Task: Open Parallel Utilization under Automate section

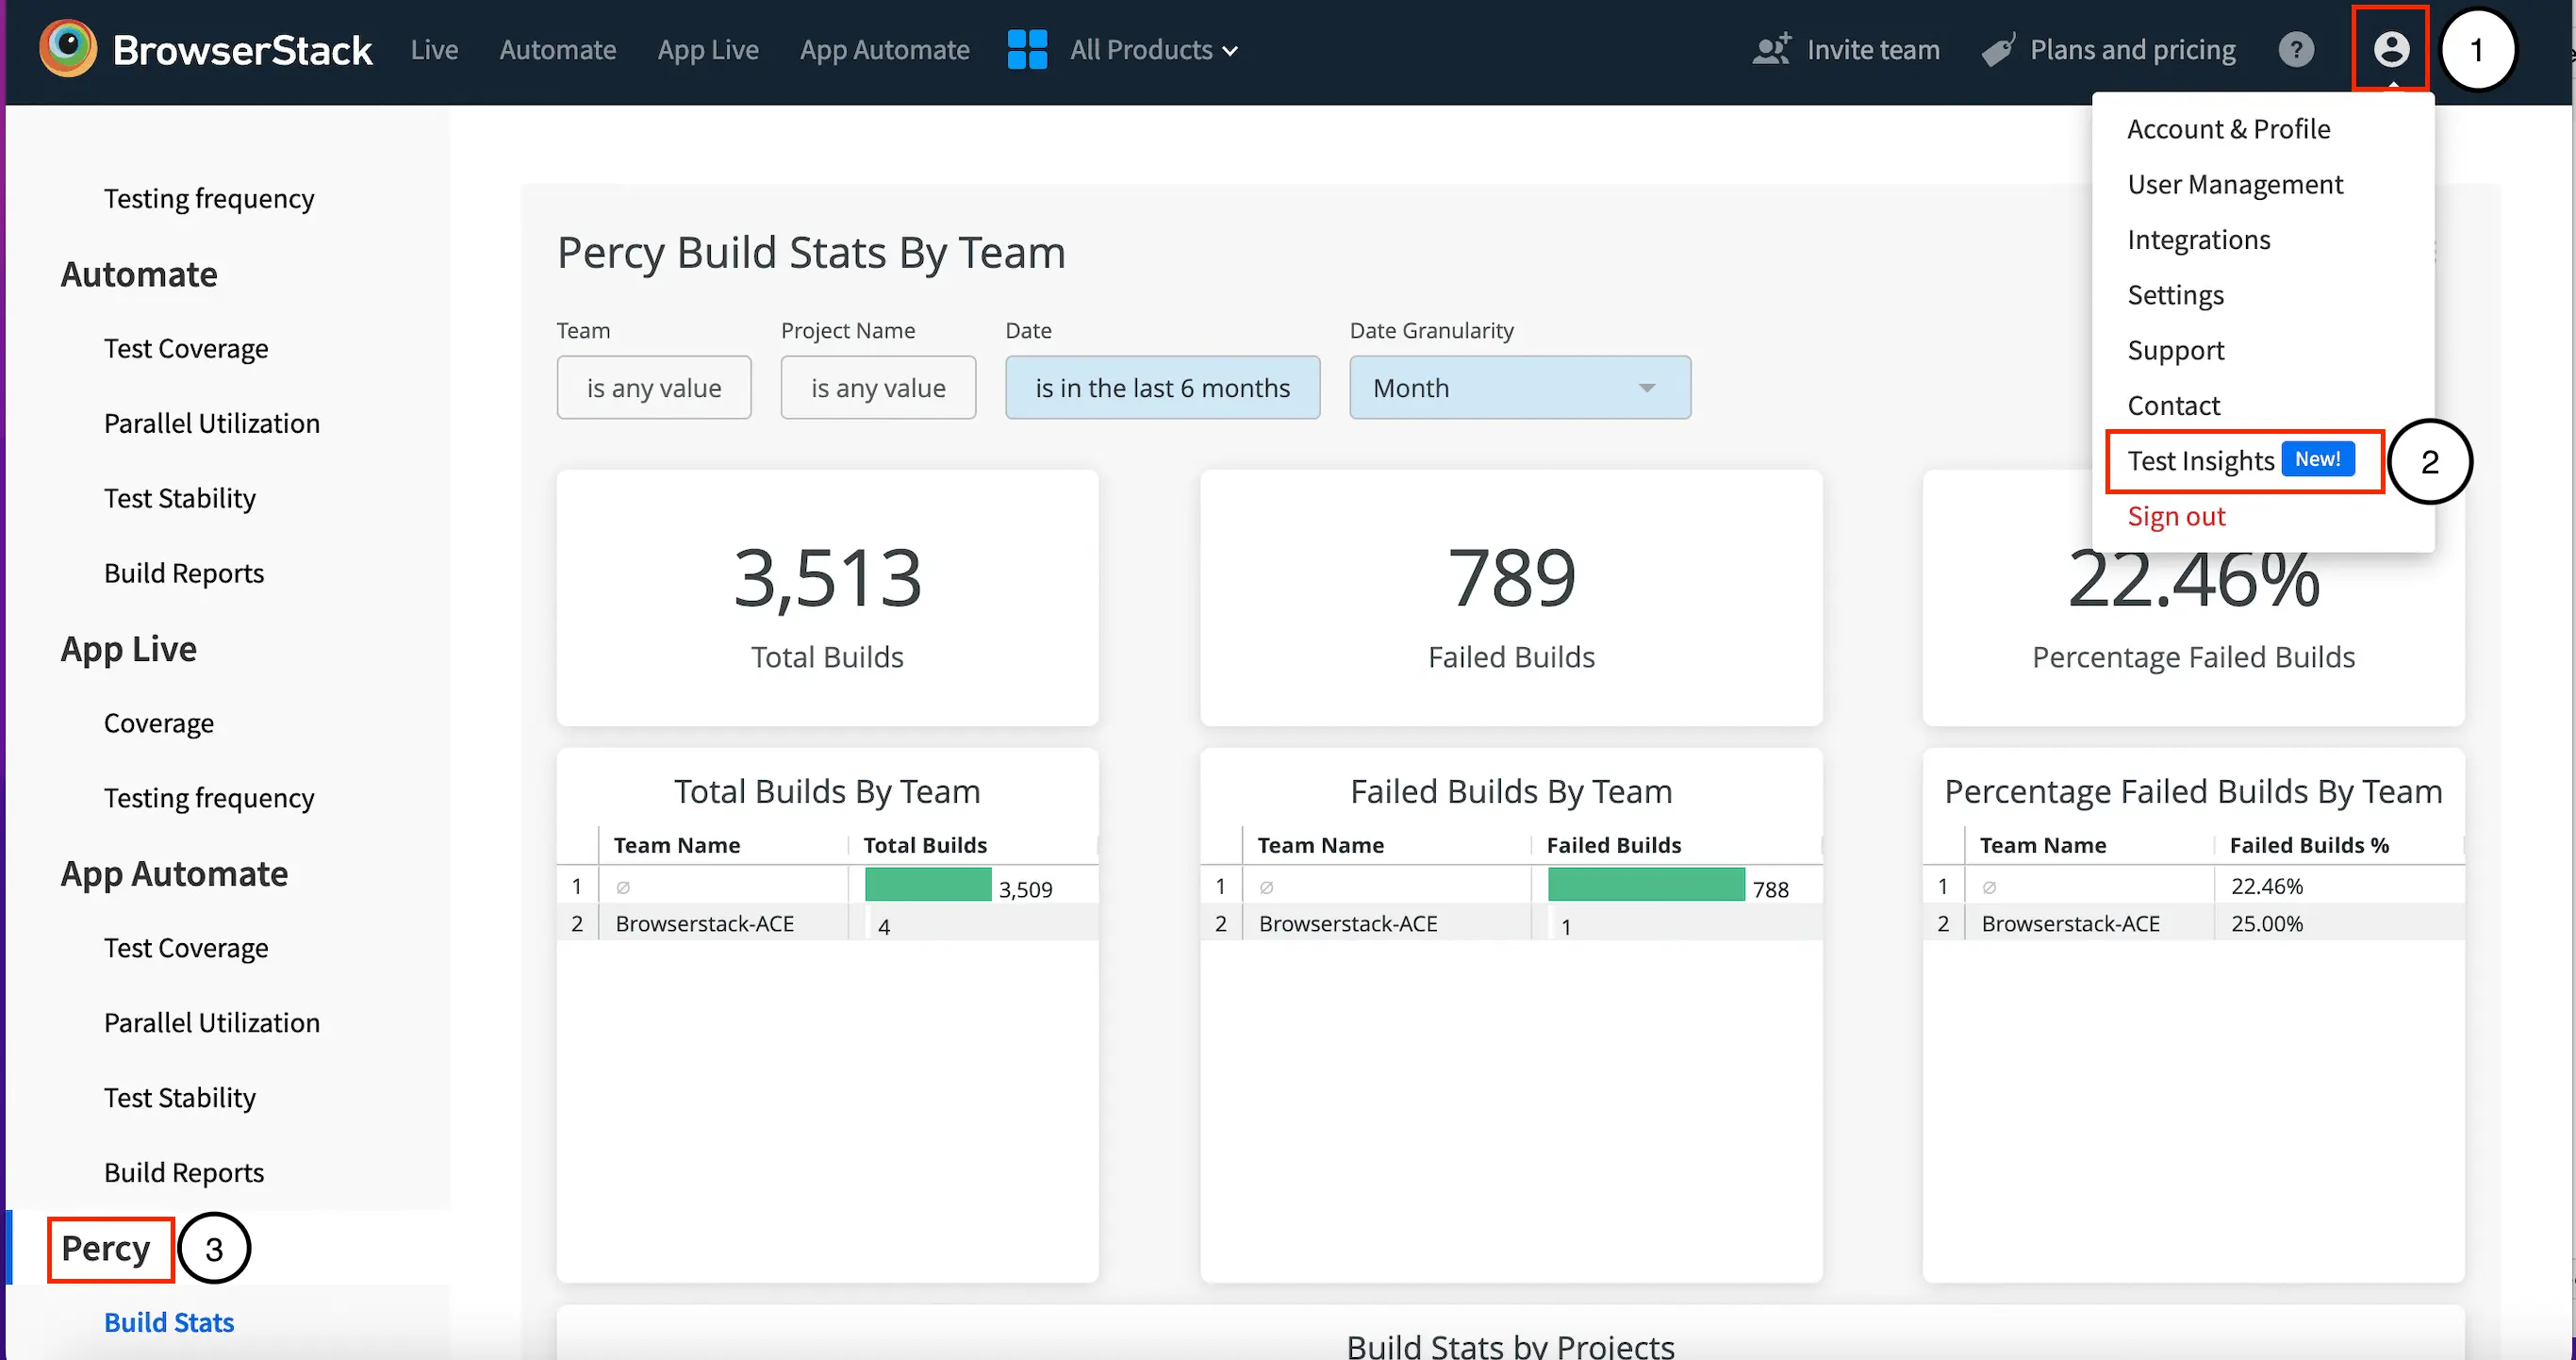Action: pos(211,423)
